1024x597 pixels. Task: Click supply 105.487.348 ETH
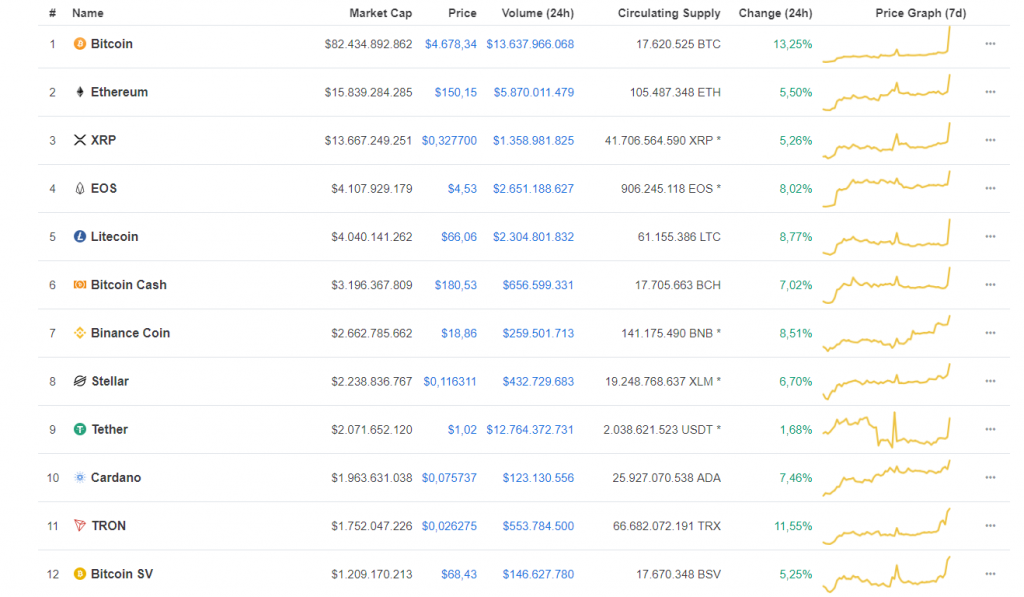pyautogui.click(x=675, y=92)
